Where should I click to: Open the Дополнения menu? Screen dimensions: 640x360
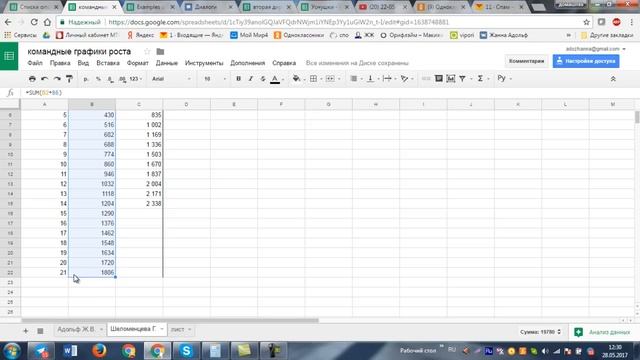pos(248,63)
